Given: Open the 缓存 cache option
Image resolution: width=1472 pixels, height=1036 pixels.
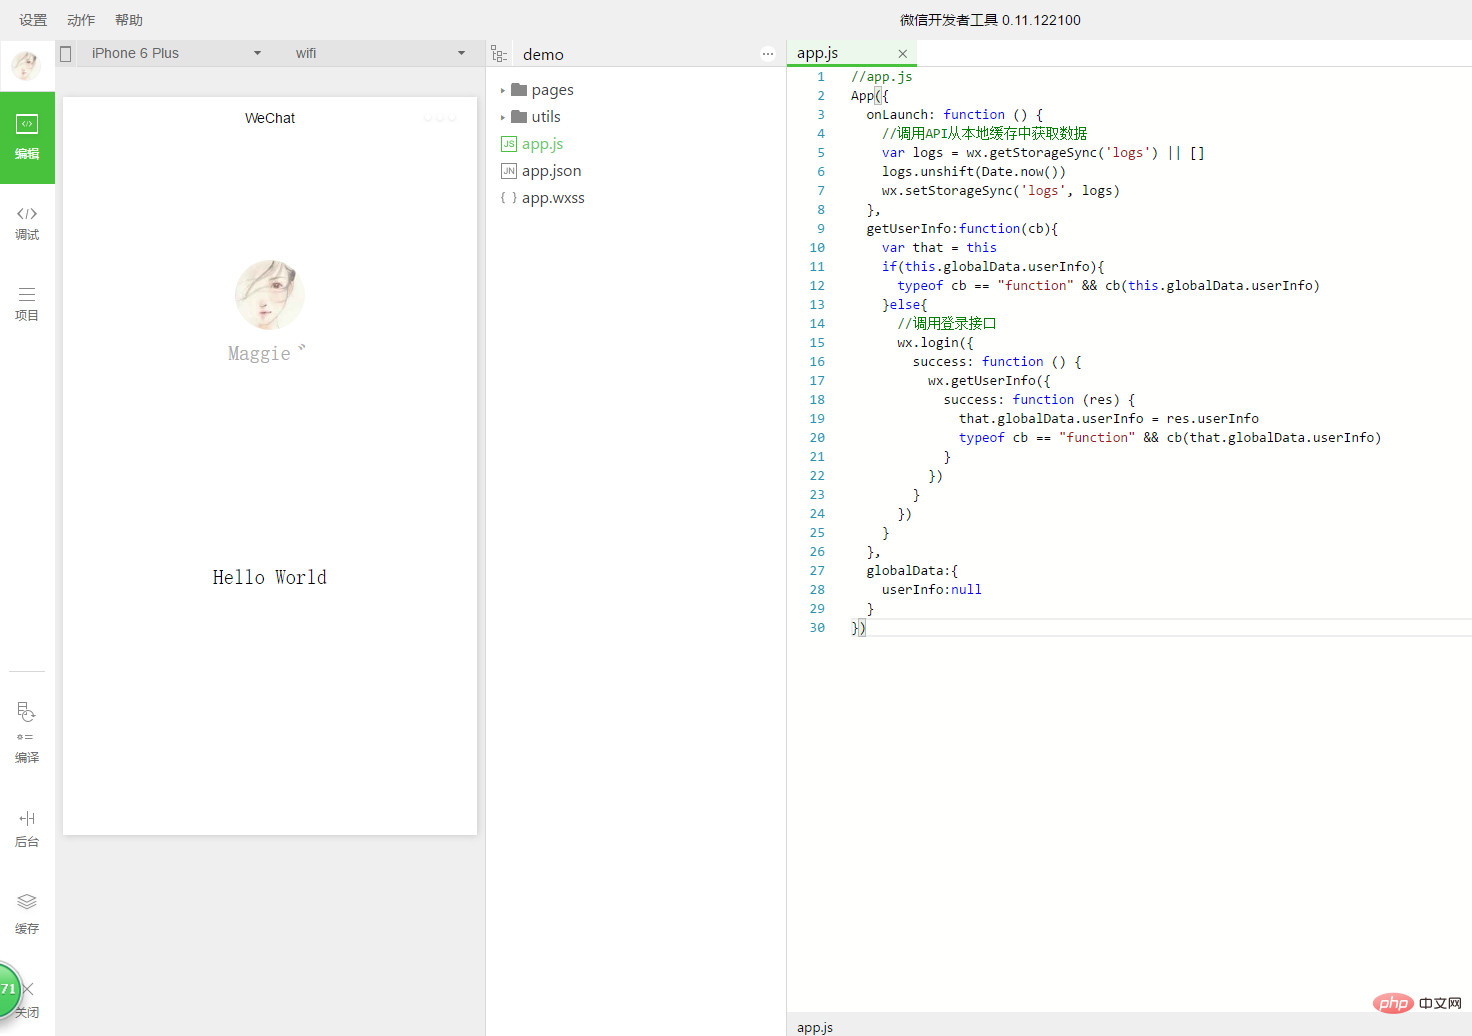Looking at the screenshot, I should [x=27, y=915].
